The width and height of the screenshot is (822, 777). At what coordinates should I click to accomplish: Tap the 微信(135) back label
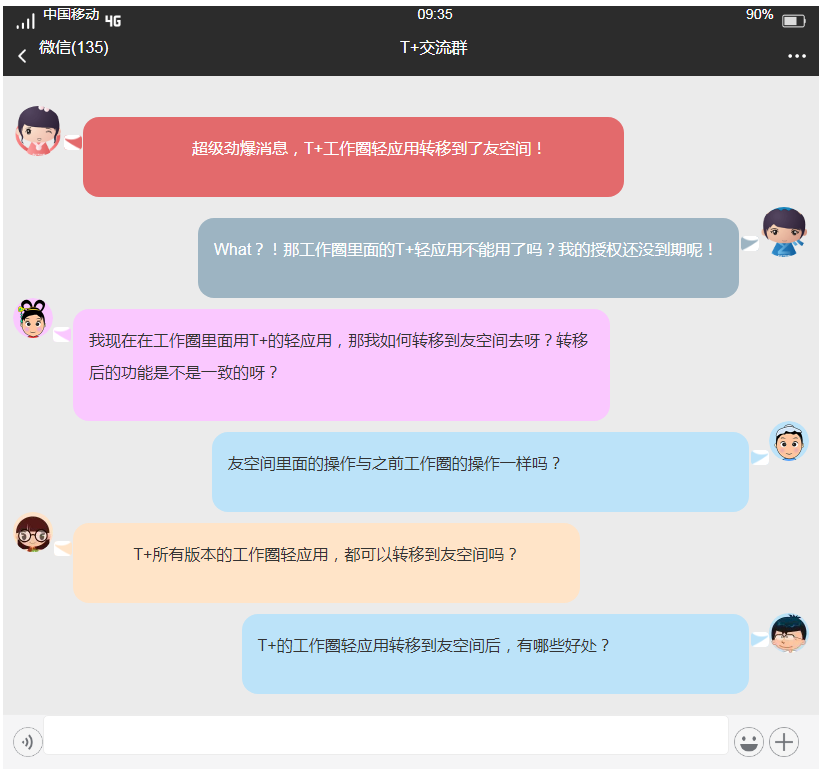(x=74, y=47)
